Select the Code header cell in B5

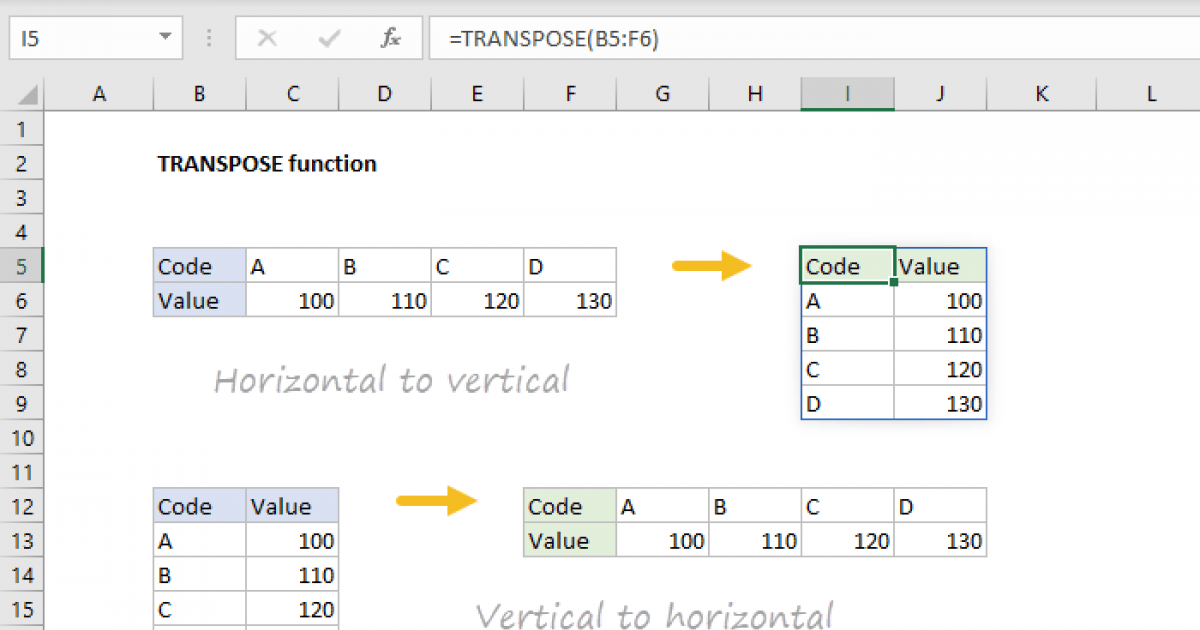click(x=198, y=265)
